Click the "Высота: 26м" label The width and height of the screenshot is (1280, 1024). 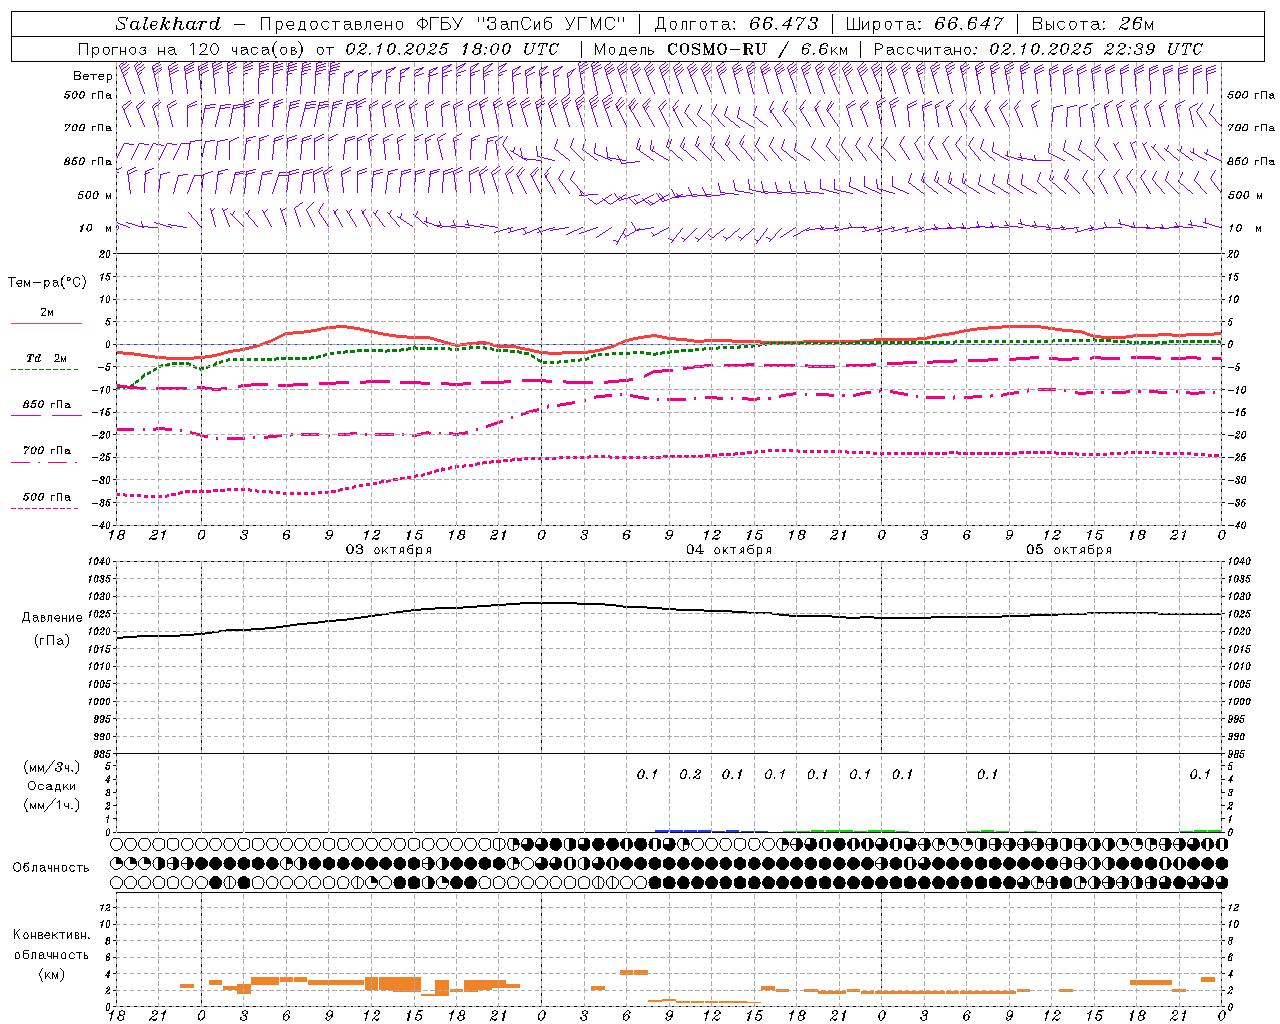tap(1092, 24)
